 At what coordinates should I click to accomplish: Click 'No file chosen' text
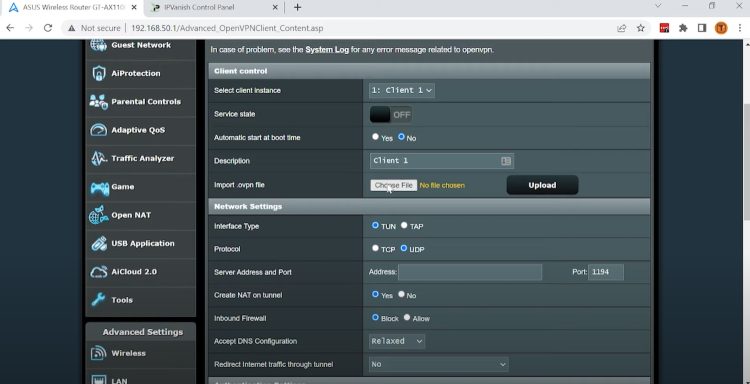pos(442,185)
